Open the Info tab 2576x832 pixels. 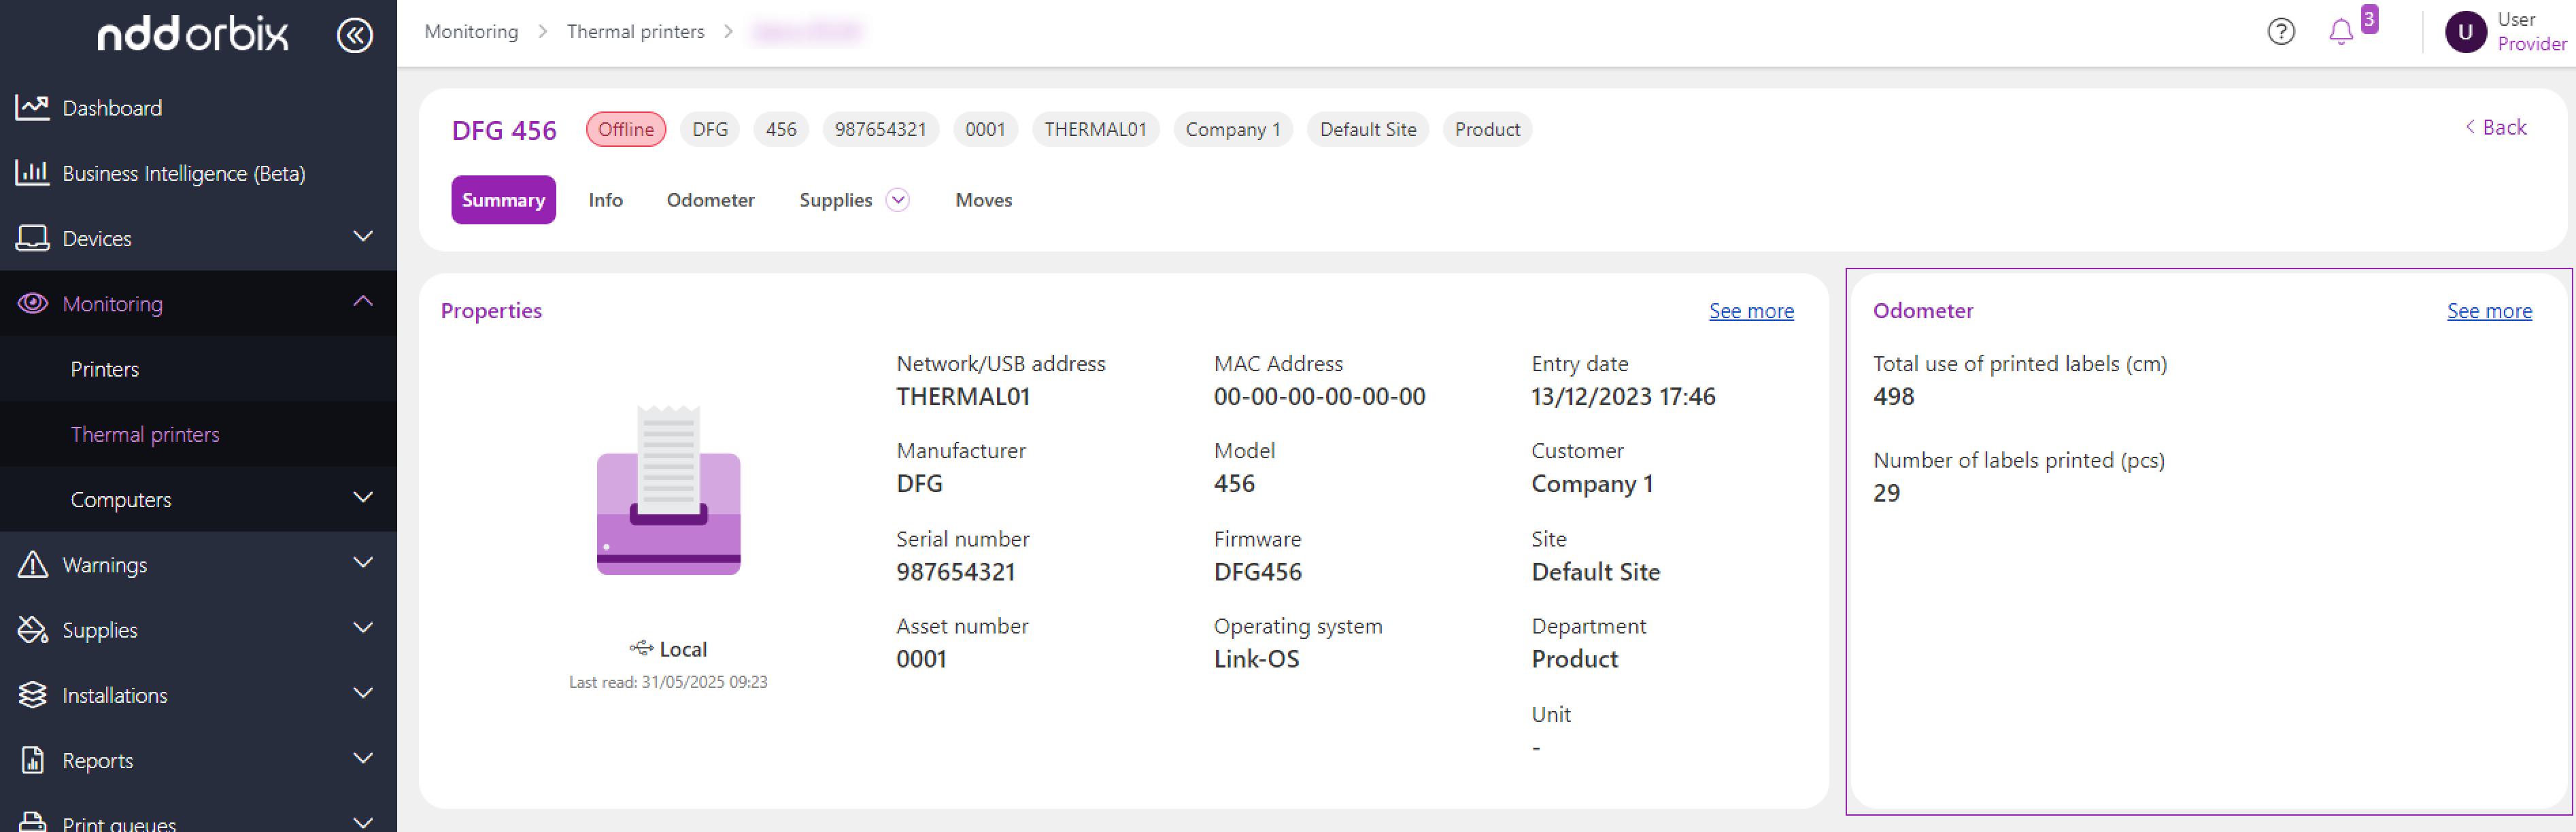coord(605,200)
